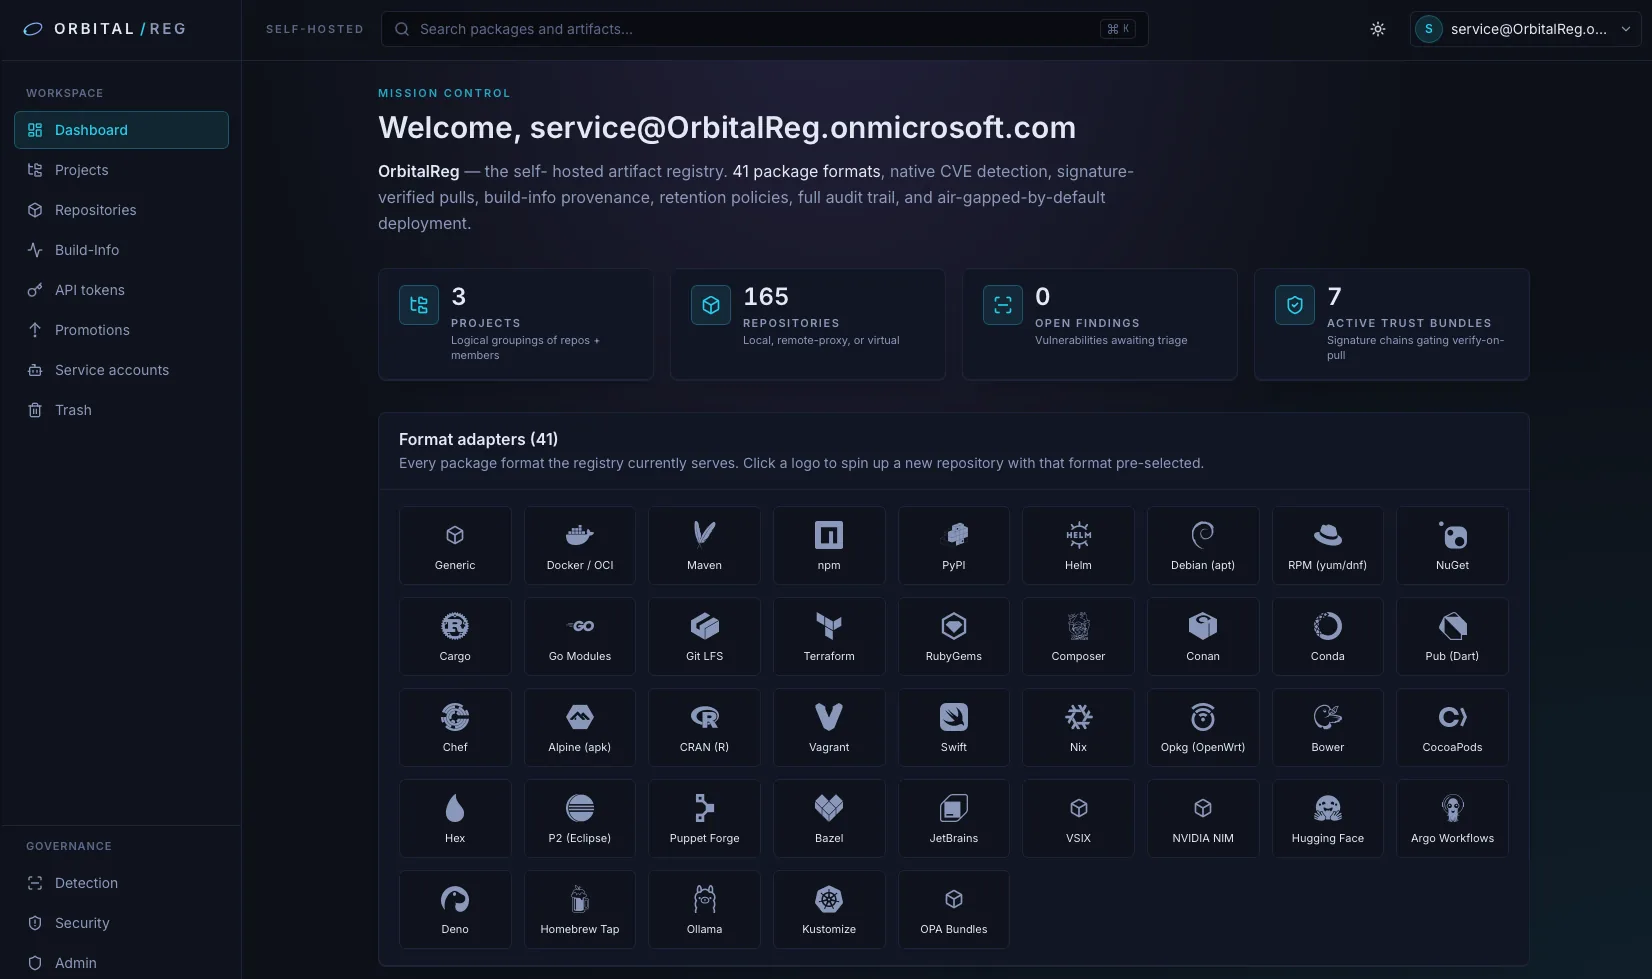Expand the service account user menu

coord(1525,29)
